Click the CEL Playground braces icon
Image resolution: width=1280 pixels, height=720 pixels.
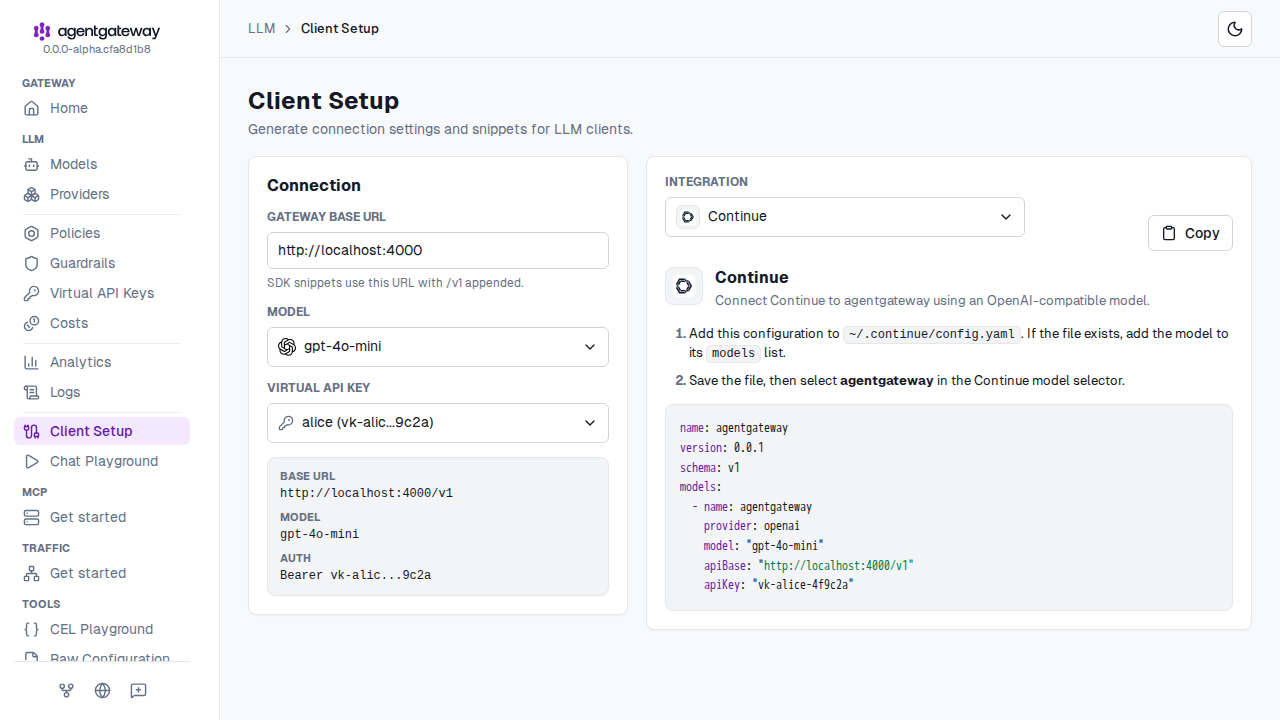[32, 629]
